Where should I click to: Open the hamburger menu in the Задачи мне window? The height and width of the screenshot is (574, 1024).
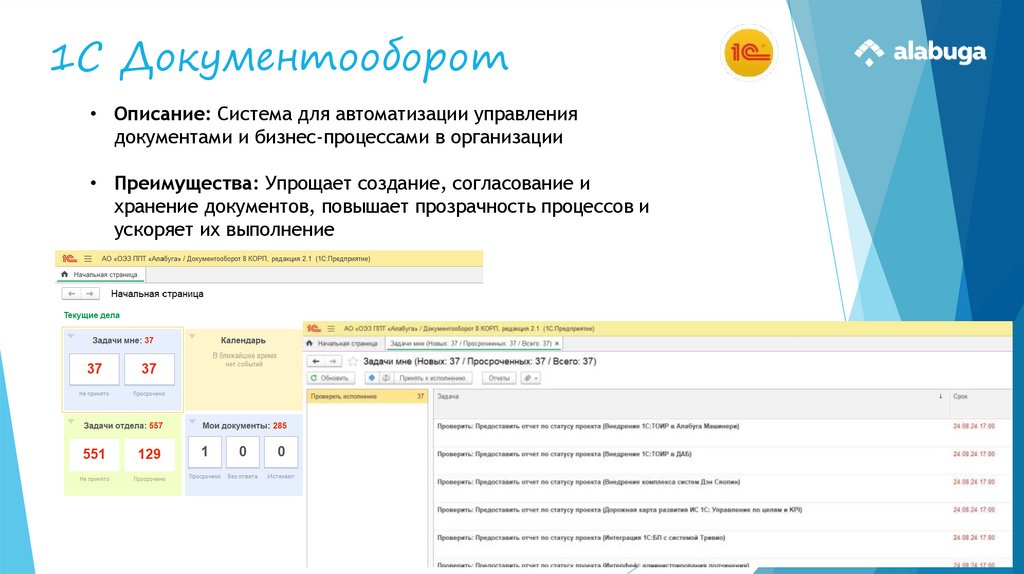click(x=331, y=328)
